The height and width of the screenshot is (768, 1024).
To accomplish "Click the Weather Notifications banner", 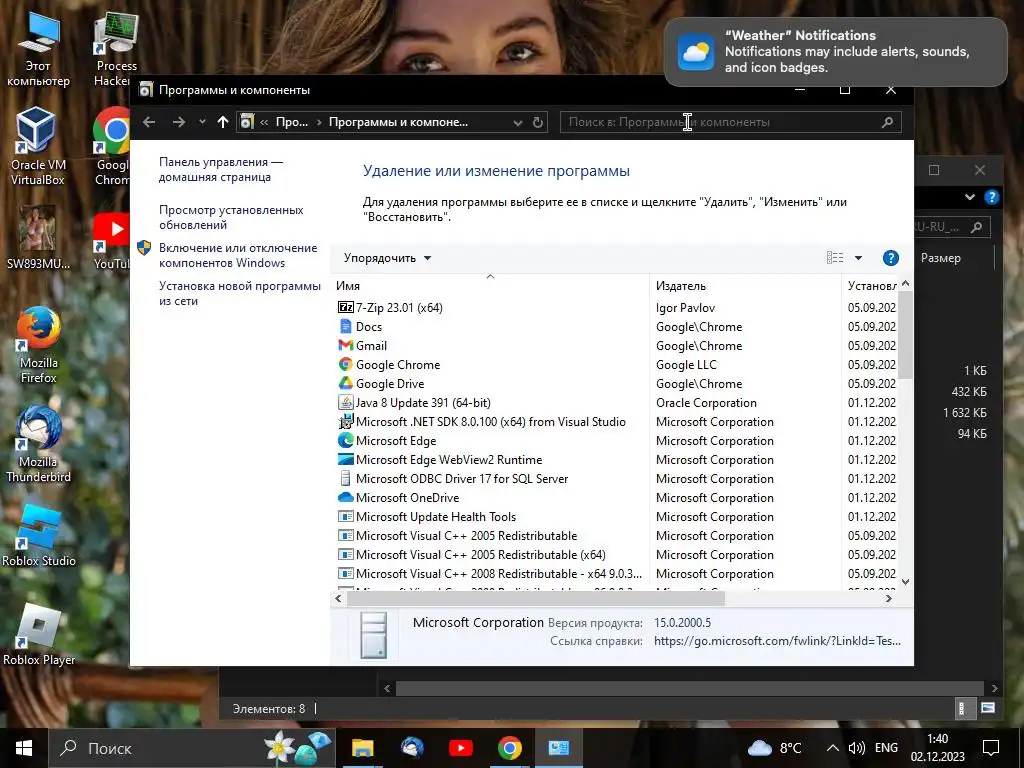I will pos(835,52).
